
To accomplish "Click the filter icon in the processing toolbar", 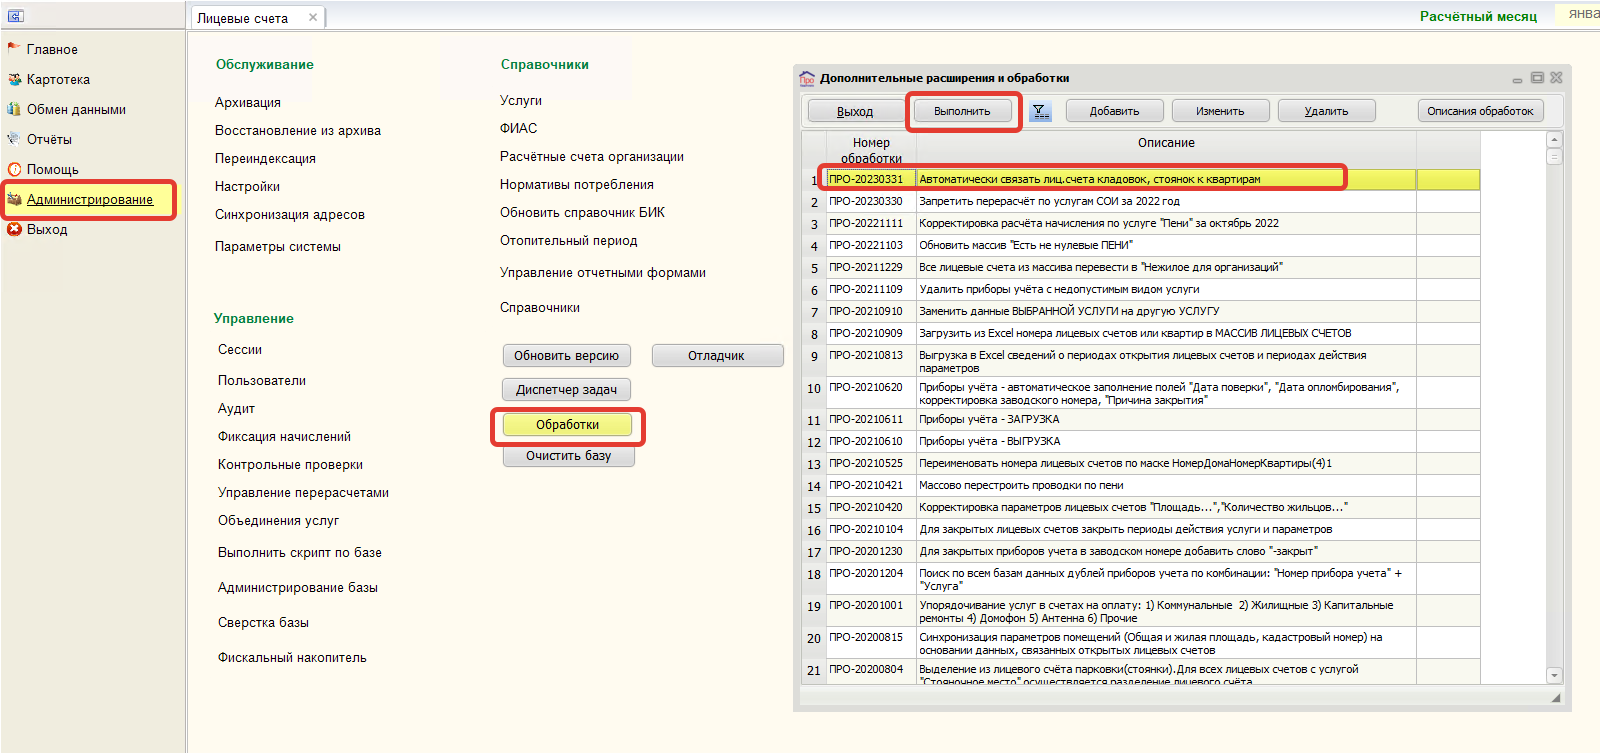I will click(x=1041, y=111).
